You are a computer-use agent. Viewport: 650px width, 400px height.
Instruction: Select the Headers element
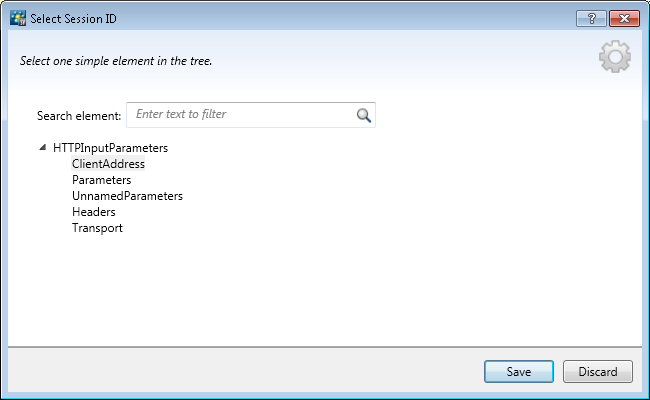(93, 212)
